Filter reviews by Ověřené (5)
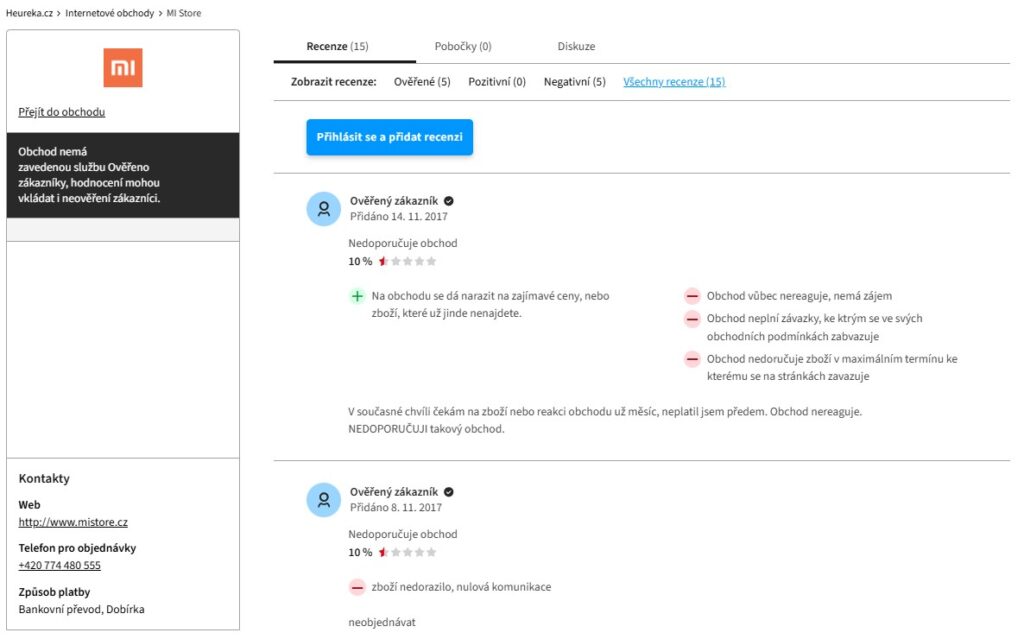Image resolution: width=1024 pixels, height=639 pixels. point(422,82)
